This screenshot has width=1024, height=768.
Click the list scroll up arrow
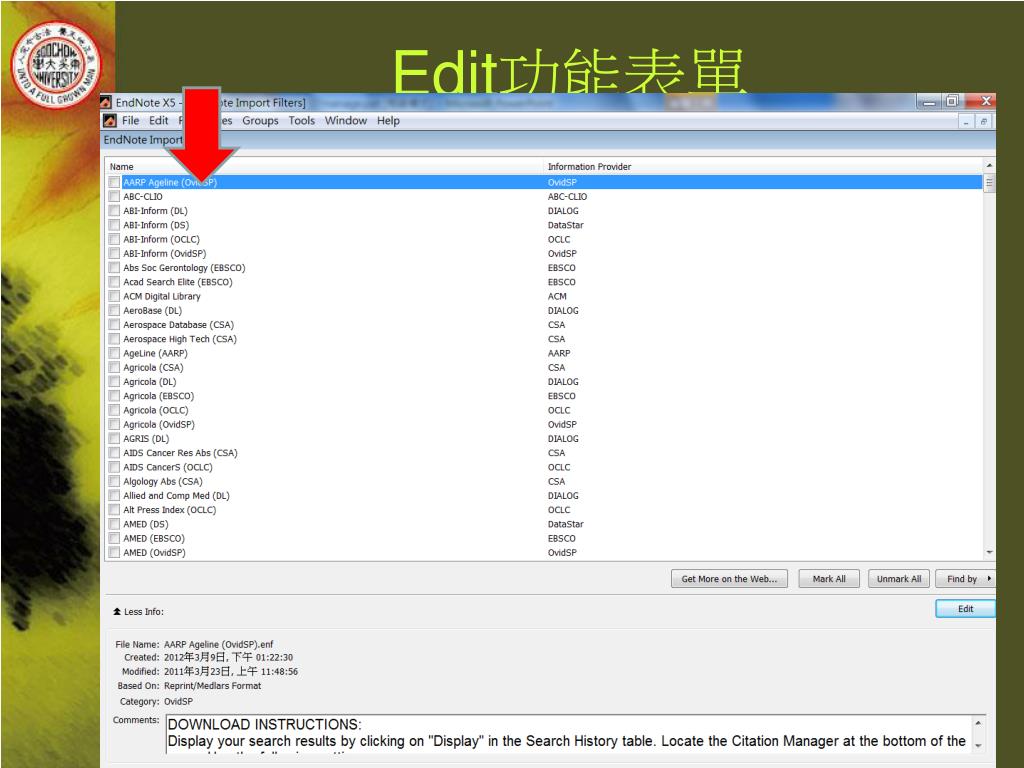989,166
